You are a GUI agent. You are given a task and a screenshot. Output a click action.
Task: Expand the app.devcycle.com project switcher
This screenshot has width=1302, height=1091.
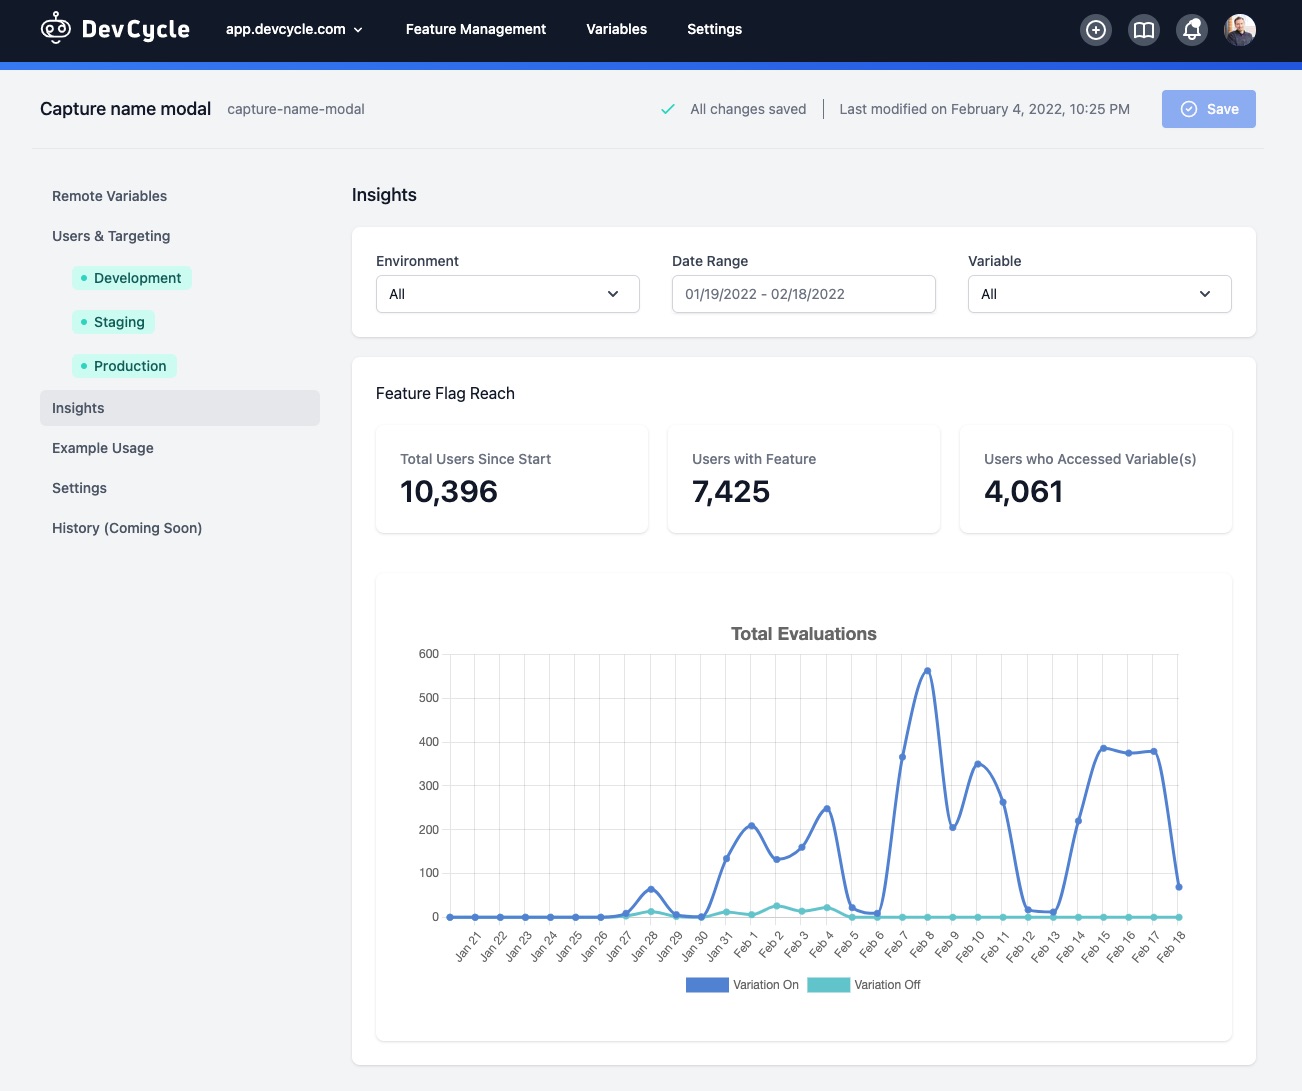294,29
